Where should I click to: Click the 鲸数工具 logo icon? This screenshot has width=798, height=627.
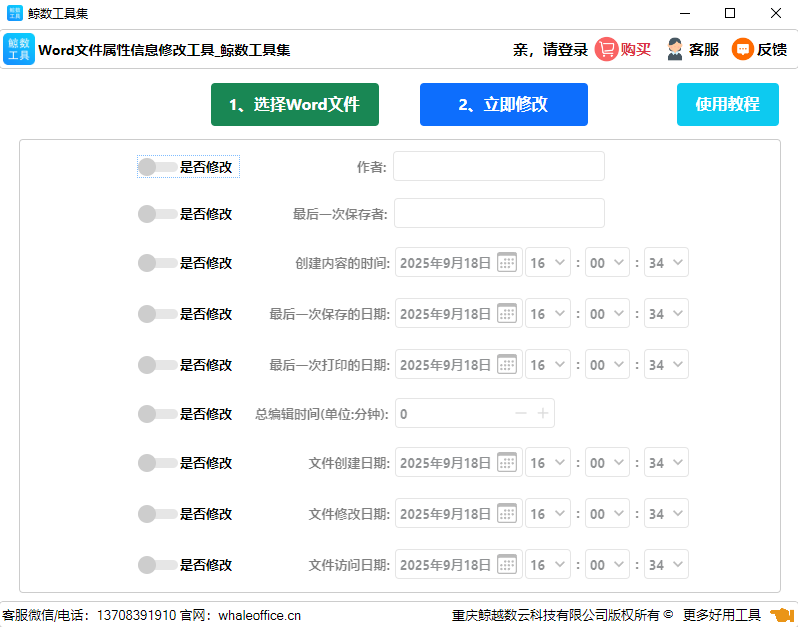click(x=19, y=49)
